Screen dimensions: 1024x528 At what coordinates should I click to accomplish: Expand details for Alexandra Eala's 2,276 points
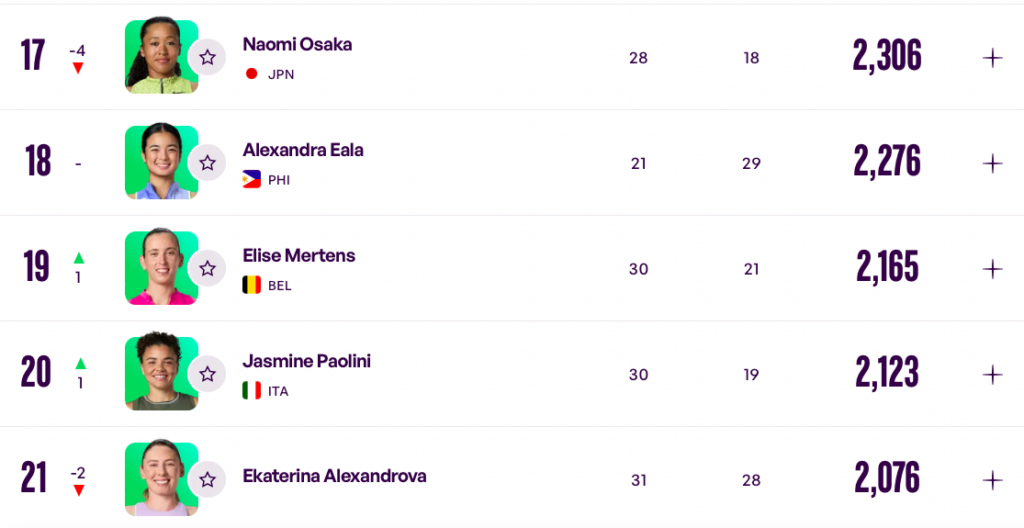(x=992, y=163)
